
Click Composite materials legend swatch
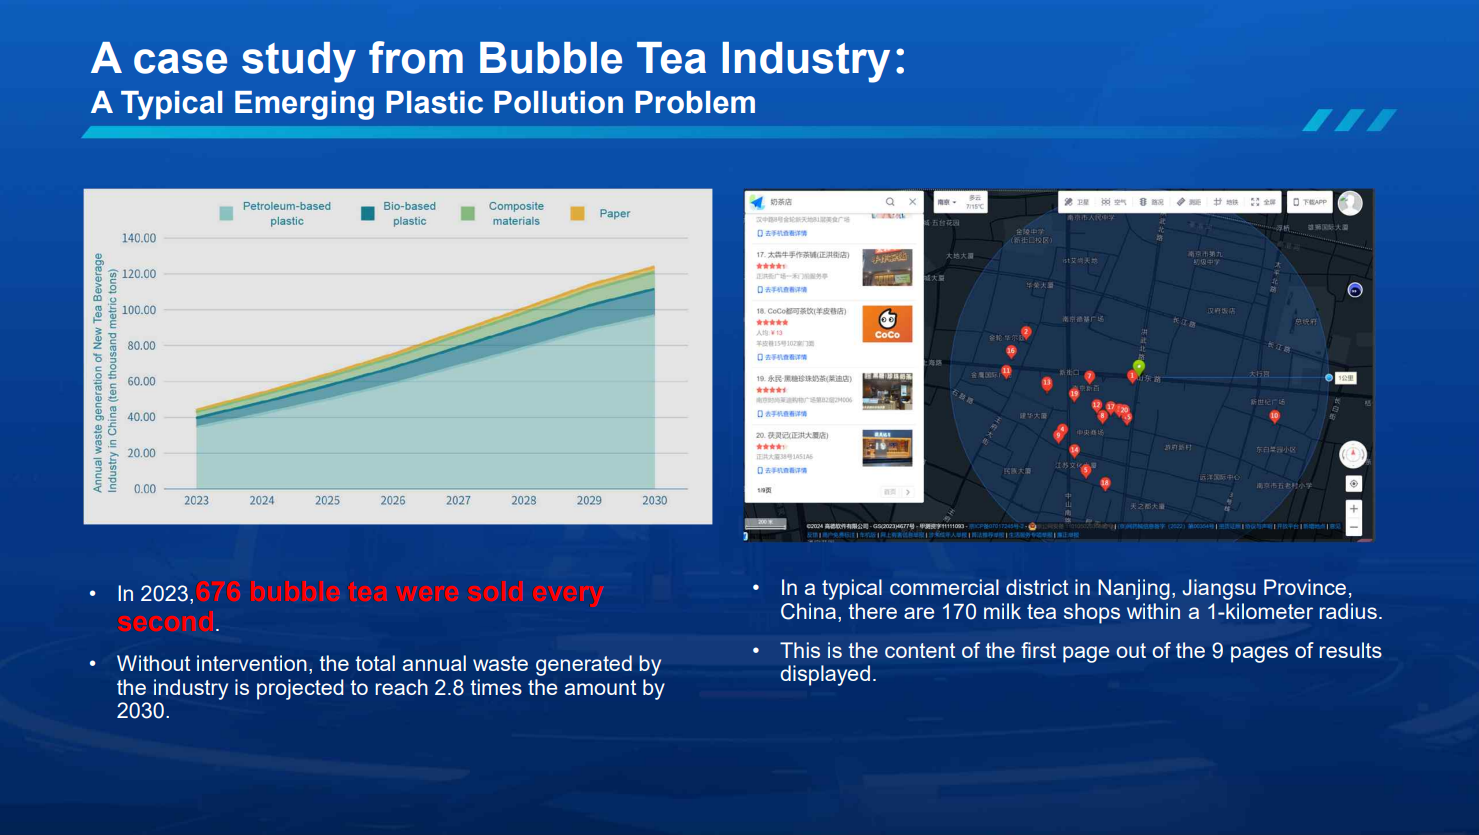click(468, 213)
